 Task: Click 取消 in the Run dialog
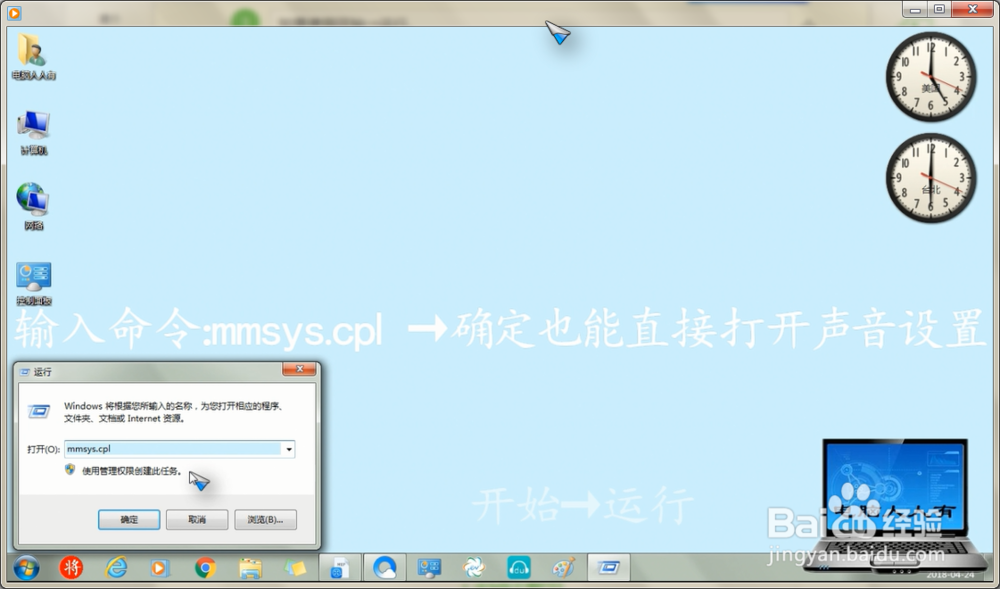click(x=197, y=520)
